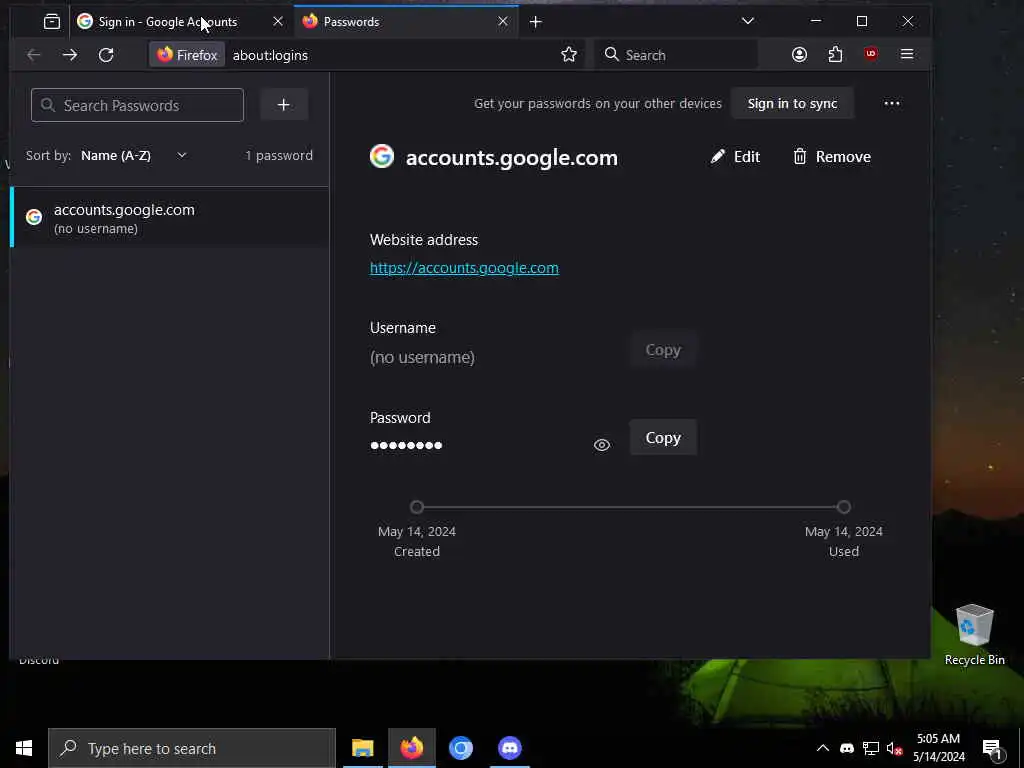Open the three-dot passwords menu
The height and width of the screenshot is (768, 1024).
click(x=891, y=103)
